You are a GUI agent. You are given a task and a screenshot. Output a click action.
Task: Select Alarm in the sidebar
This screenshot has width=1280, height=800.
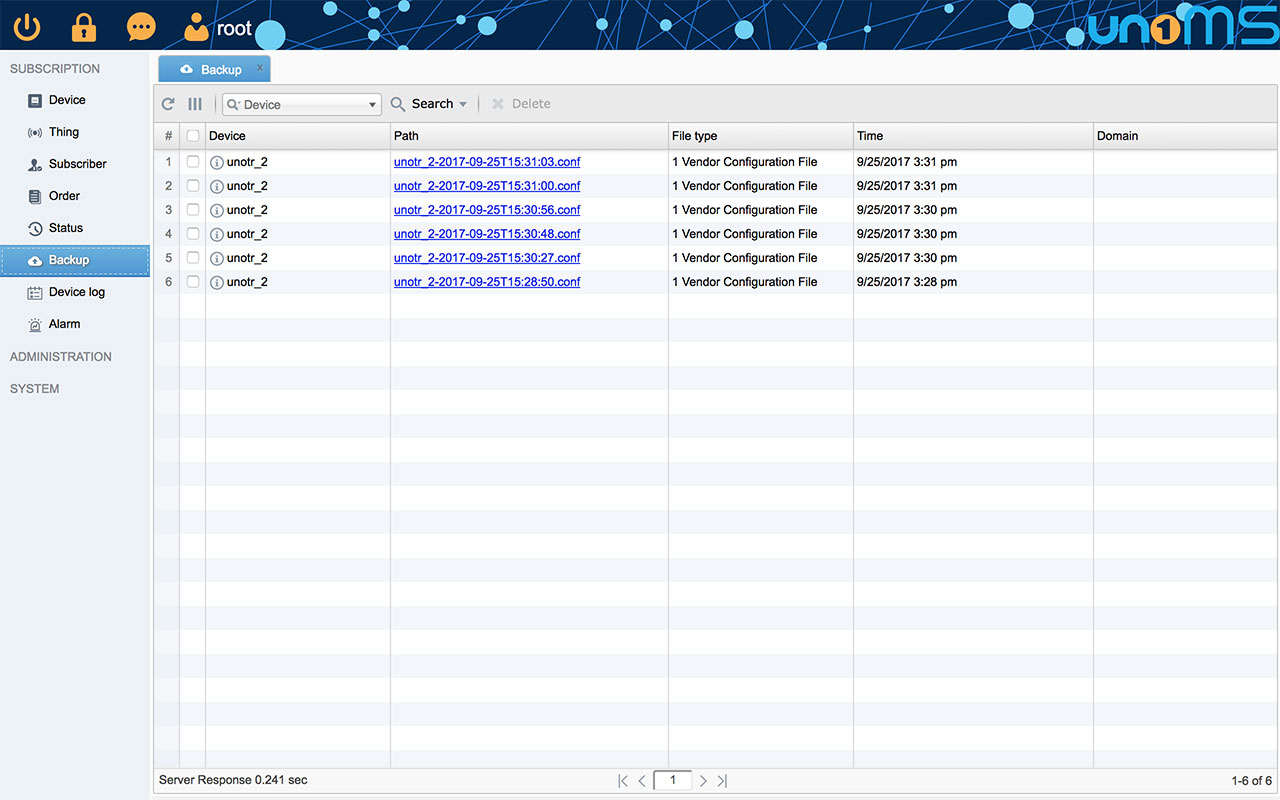click(64, 324)
